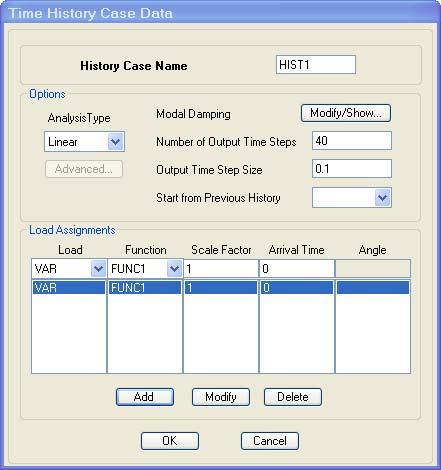Viewport: 441px width, 470px height.
Task: Select the VAR row in load list
Action: [x=69, y=287]
